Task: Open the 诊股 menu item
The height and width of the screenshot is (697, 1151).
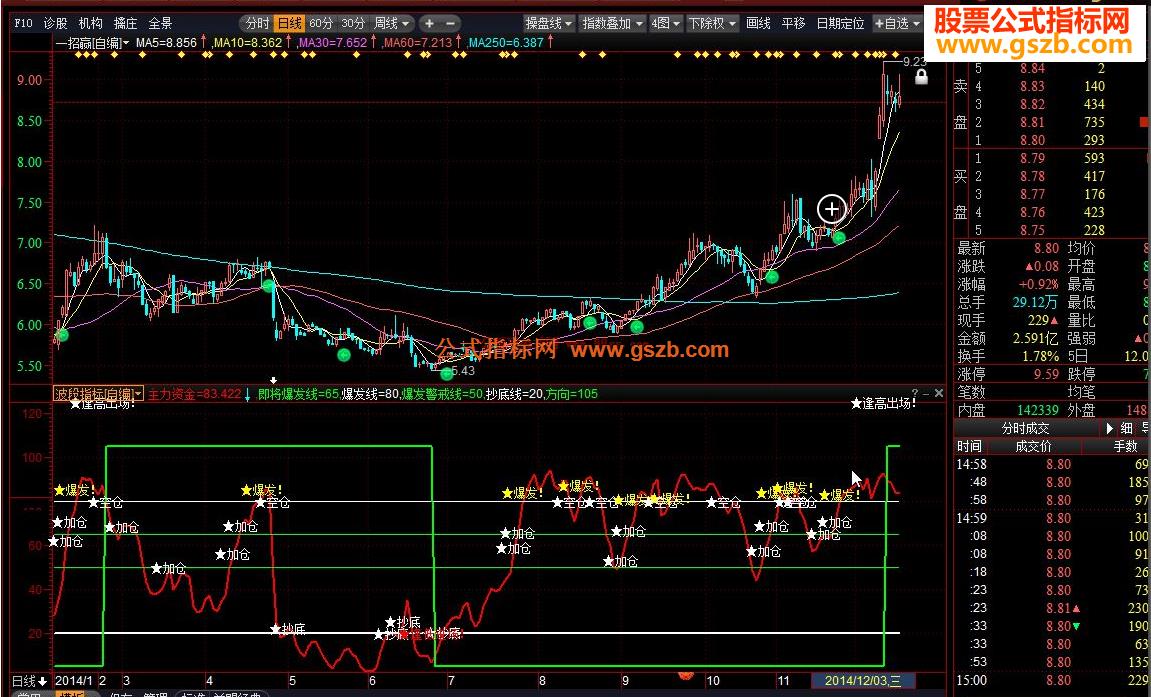Action: [56, 23]
